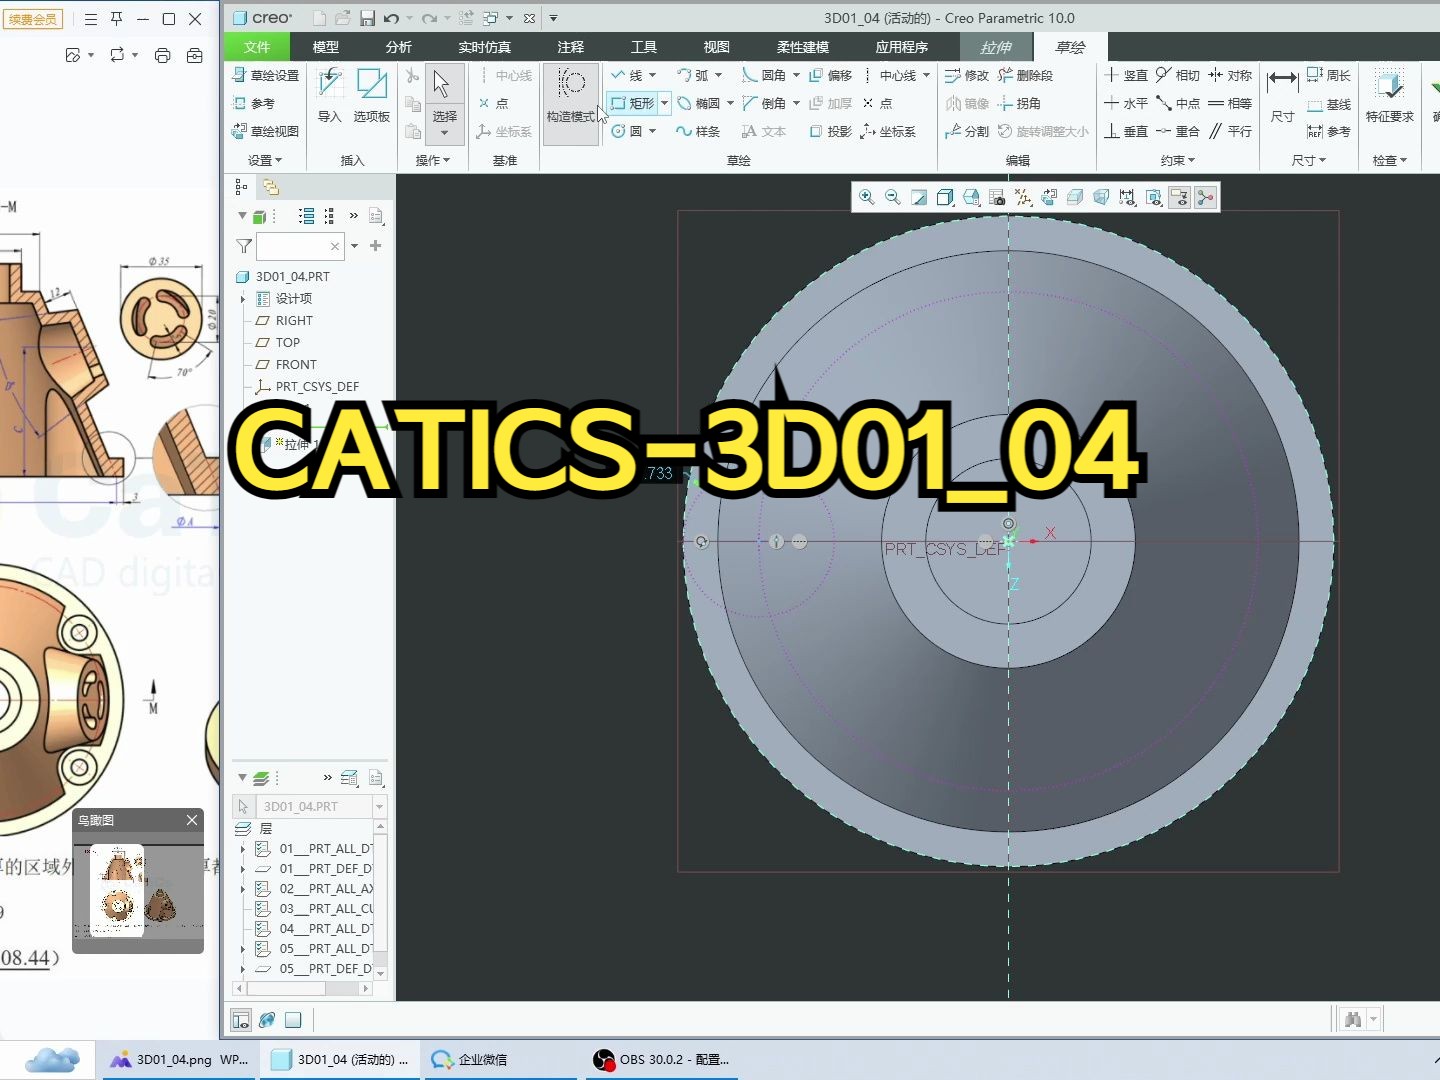Open the 线 line dropdown arrow
The width and height of the screenshot is (1440, 1080).
[653, 75]
